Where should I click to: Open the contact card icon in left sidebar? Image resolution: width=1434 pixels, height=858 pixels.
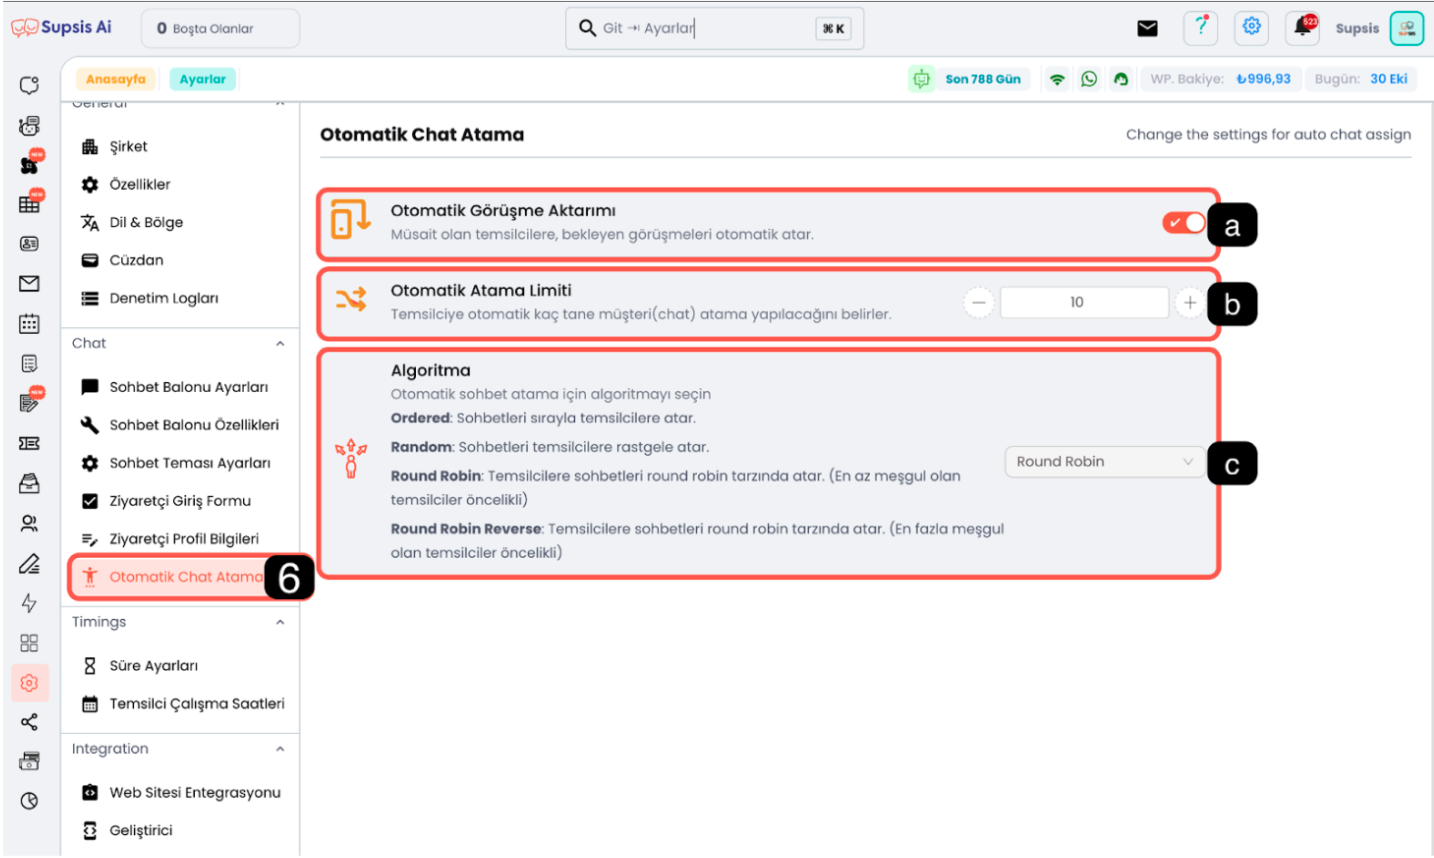tap(29, 244)
